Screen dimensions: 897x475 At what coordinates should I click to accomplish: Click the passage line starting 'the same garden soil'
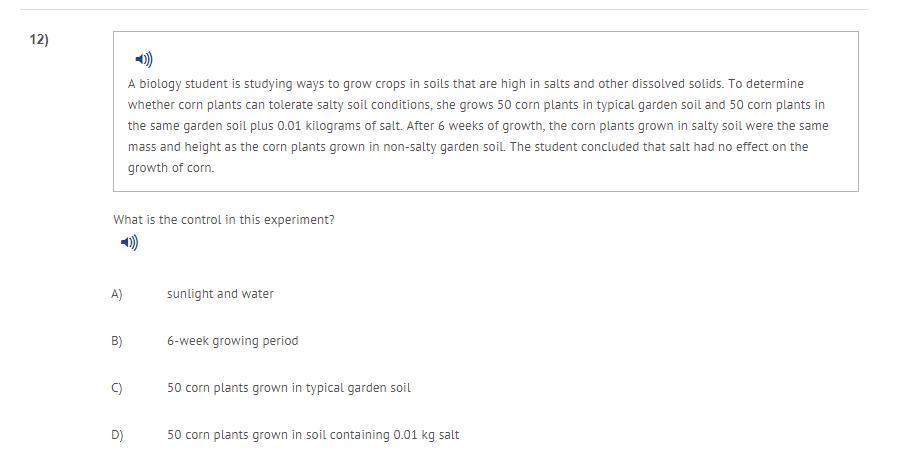coord(478,126)
